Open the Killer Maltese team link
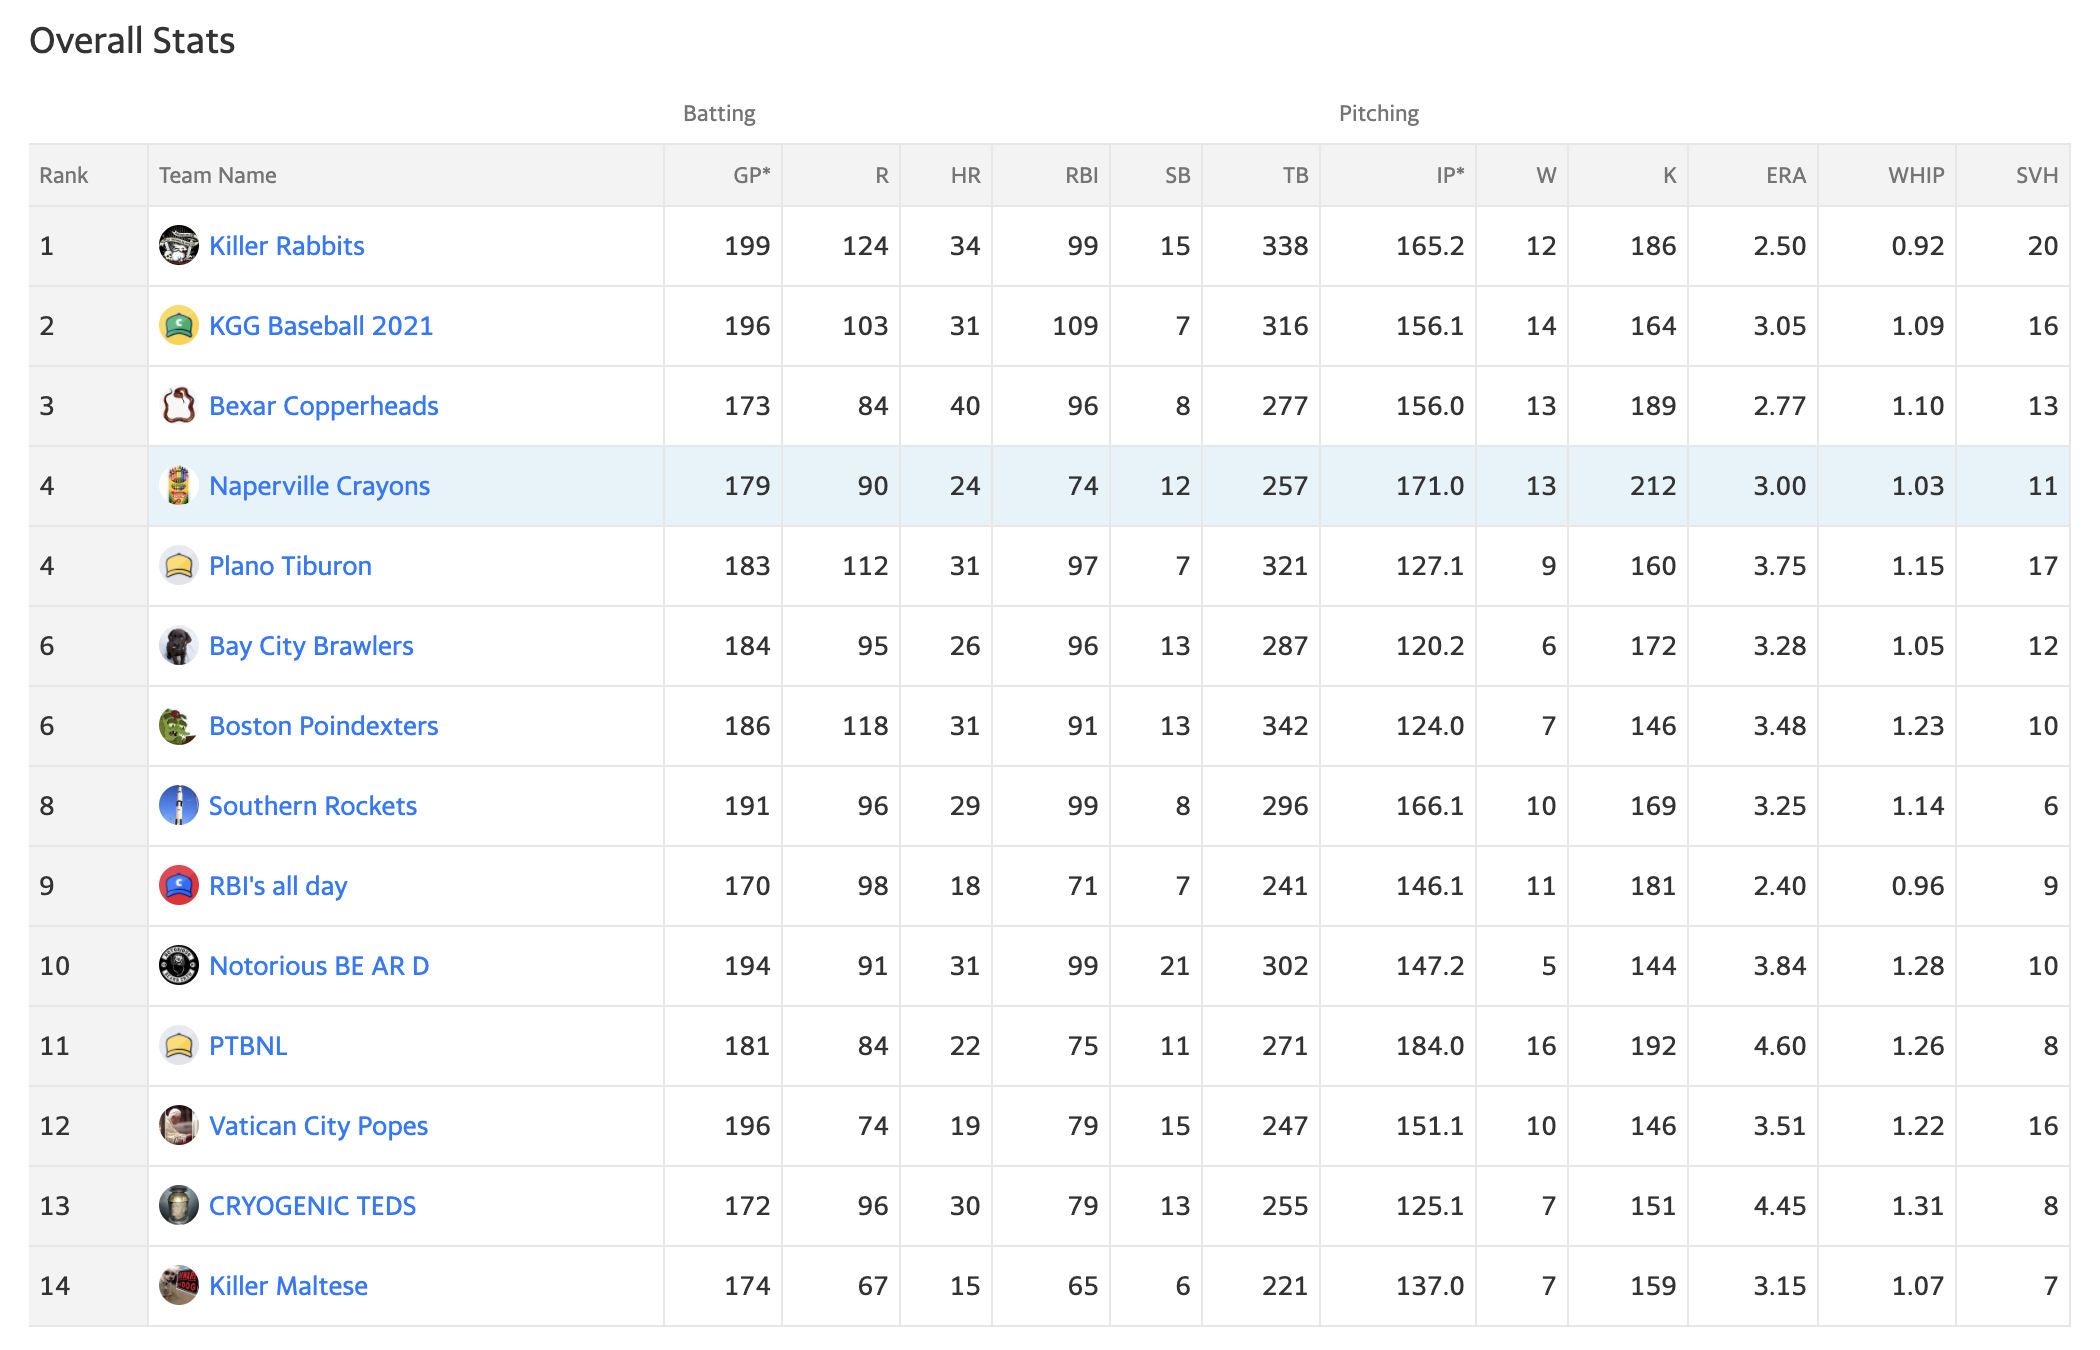 click(288, 1286)
